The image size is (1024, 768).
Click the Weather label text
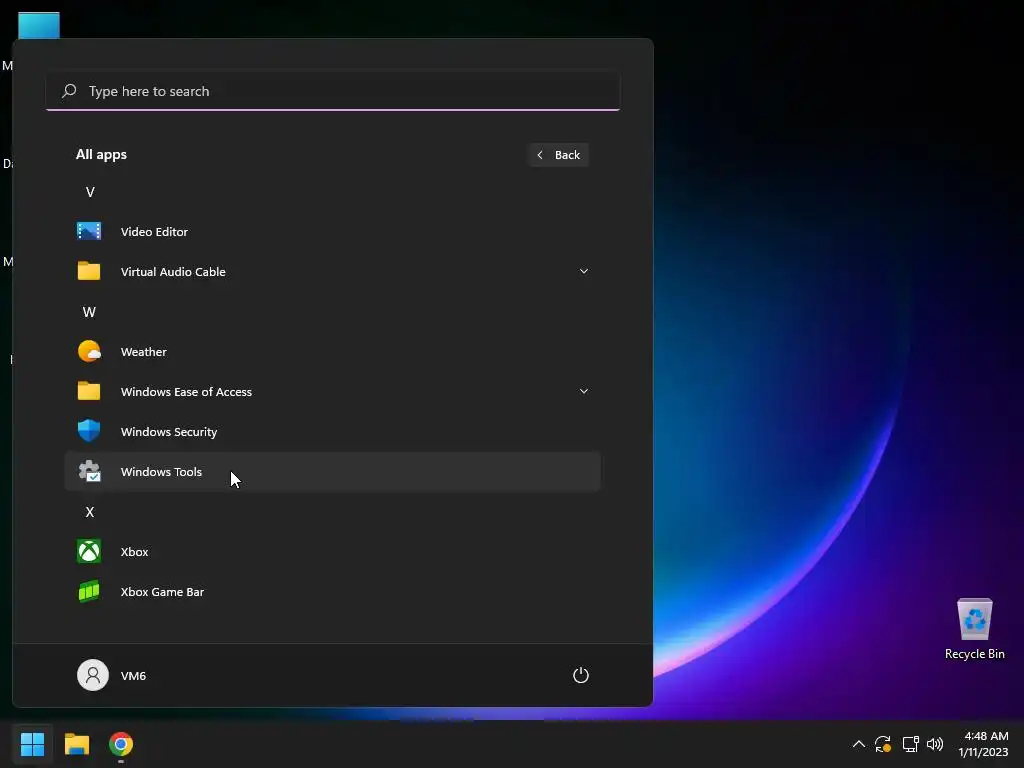[144, 351]
